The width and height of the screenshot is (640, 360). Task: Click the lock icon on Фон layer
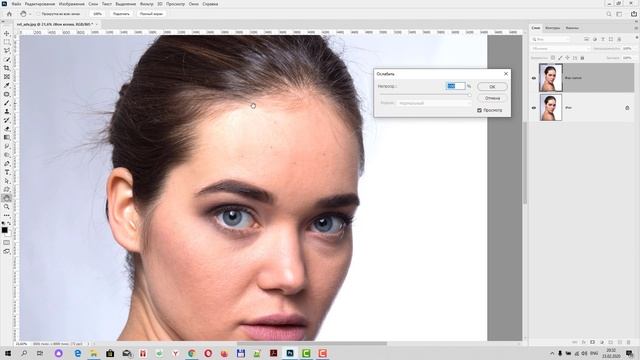[x=627, y=108]
